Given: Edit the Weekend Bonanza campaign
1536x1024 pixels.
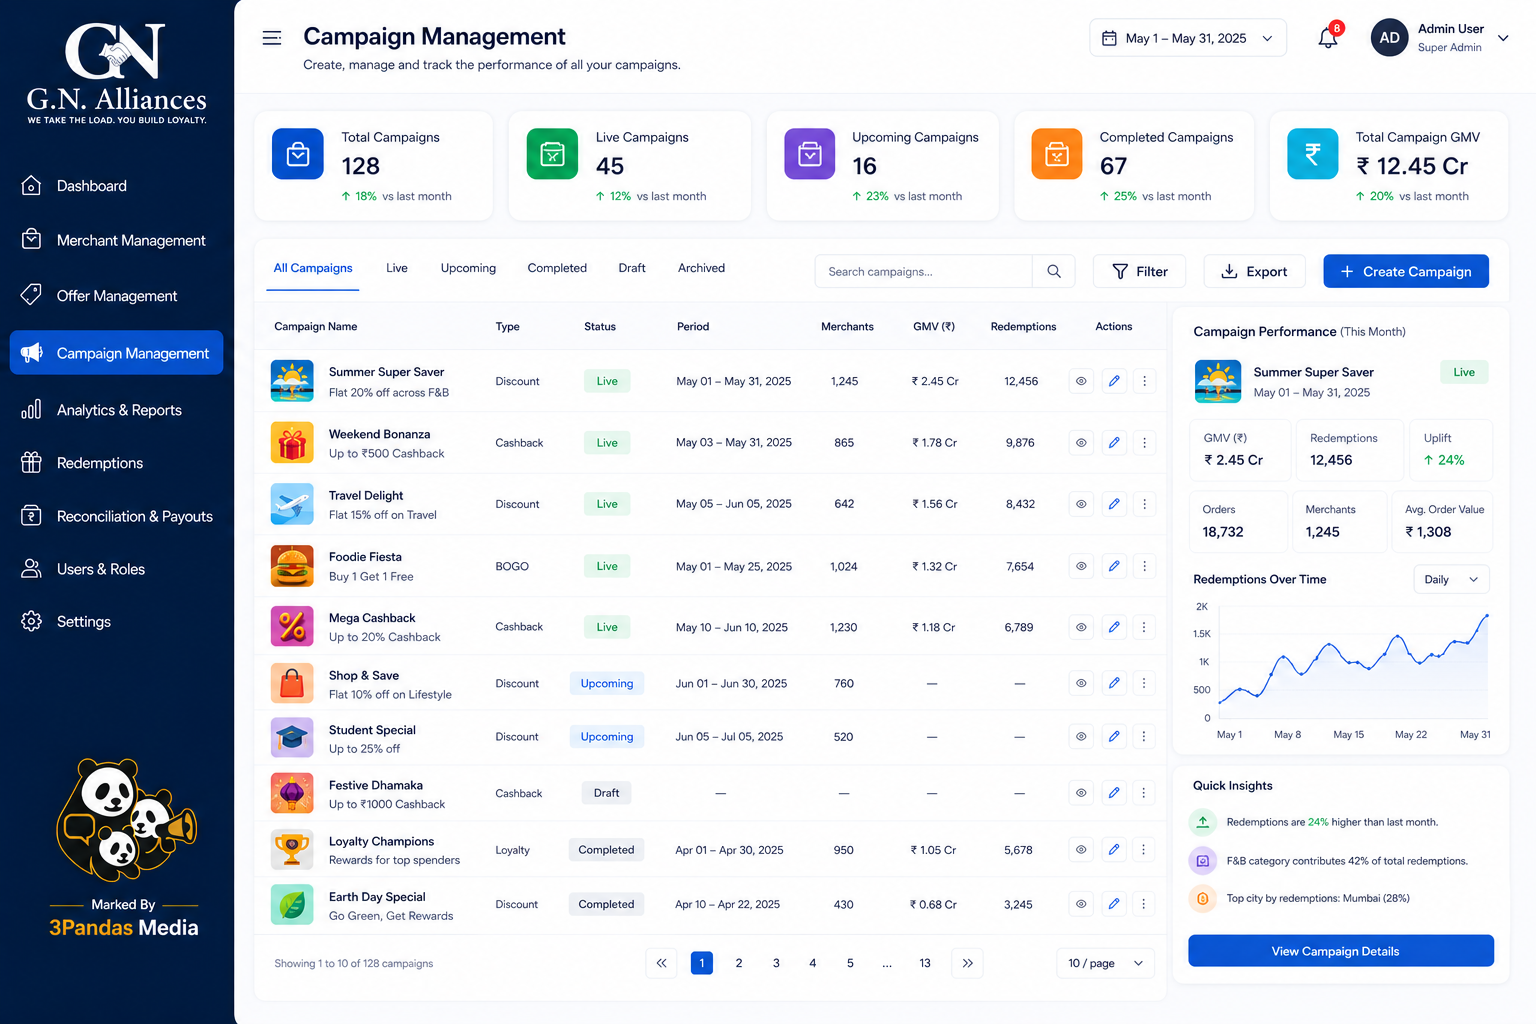Looking at the screenshot, I should pos(1114,442).
